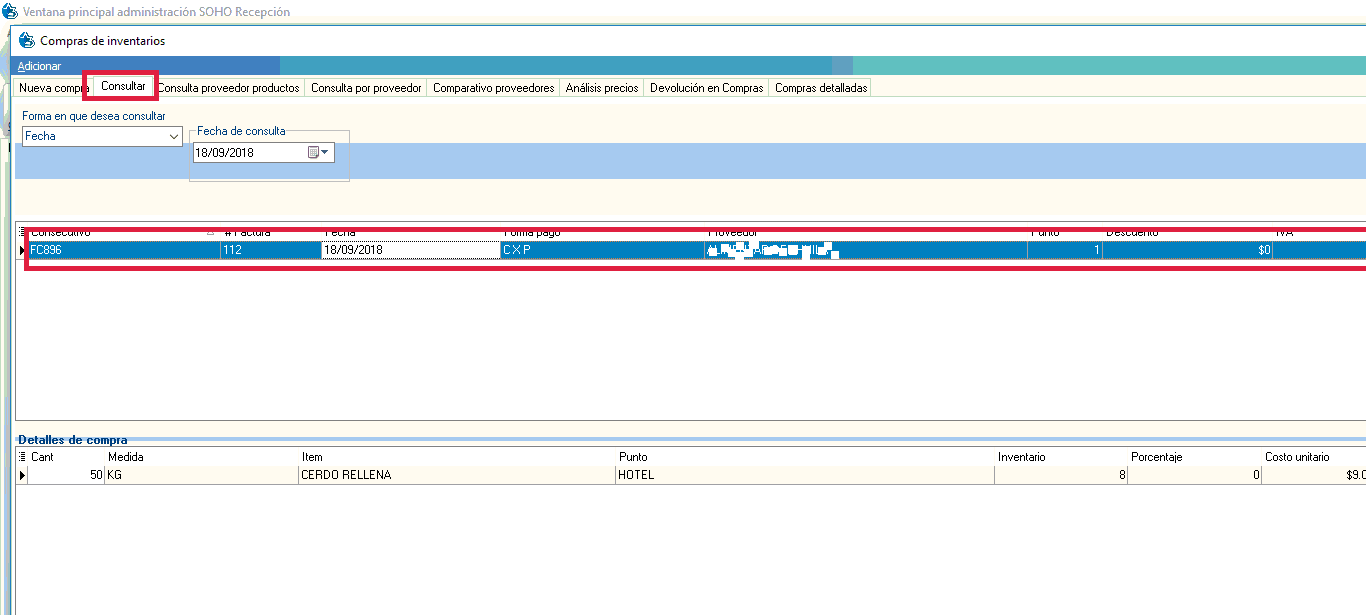Go to the Comparativo proveedores tab
This screenshot has width=1366, height=615.
tap(493, 88)
